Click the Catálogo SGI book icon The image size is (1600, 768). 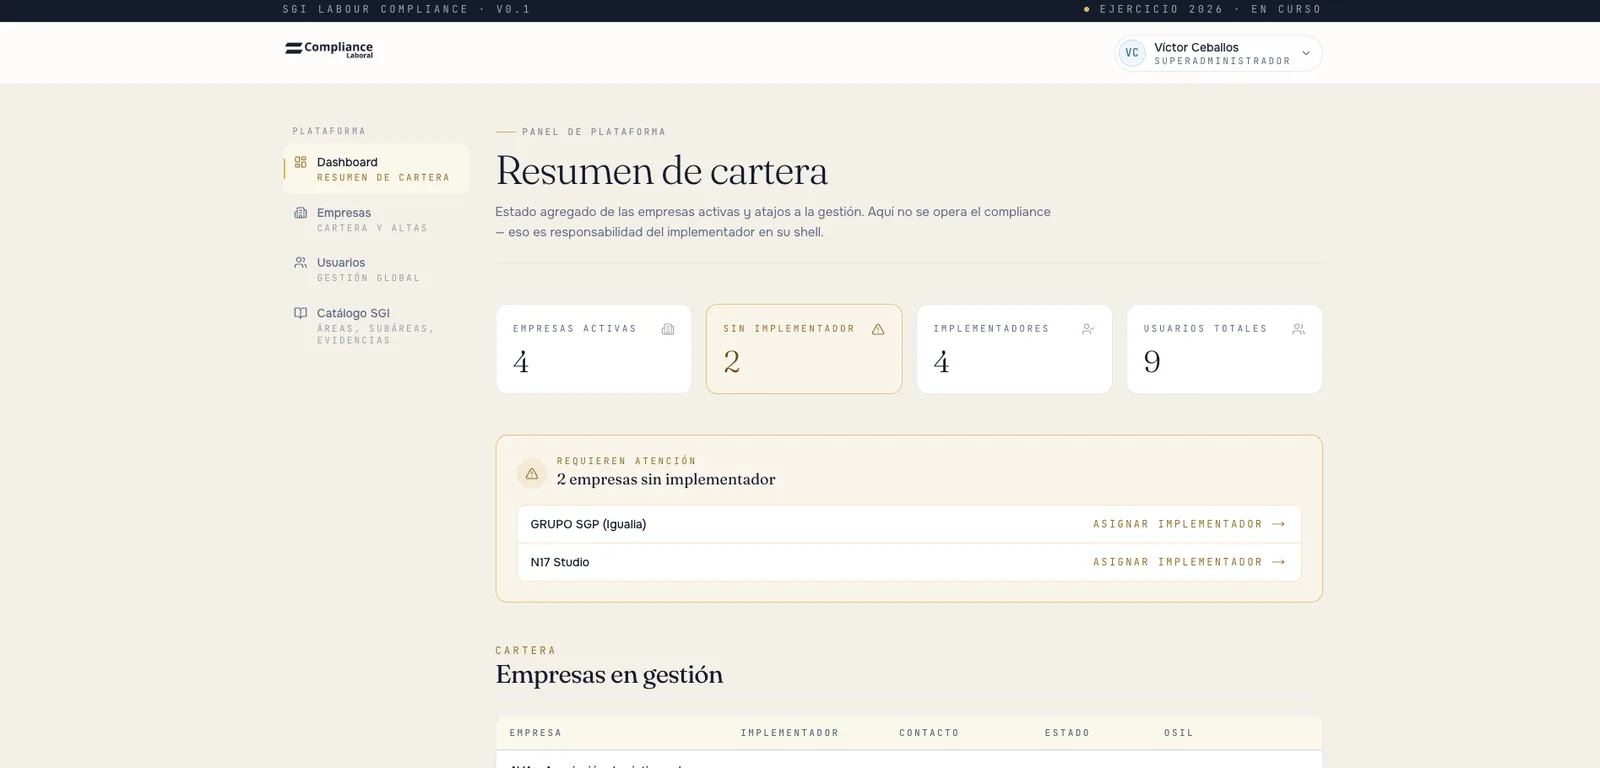tap(300, 313)
